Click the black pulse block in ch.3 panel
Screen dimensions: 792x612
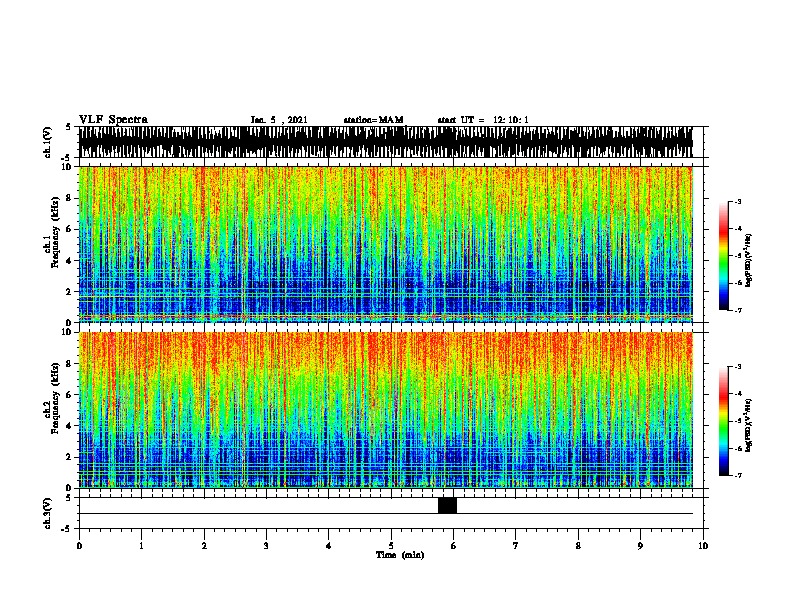coord(448,505)
